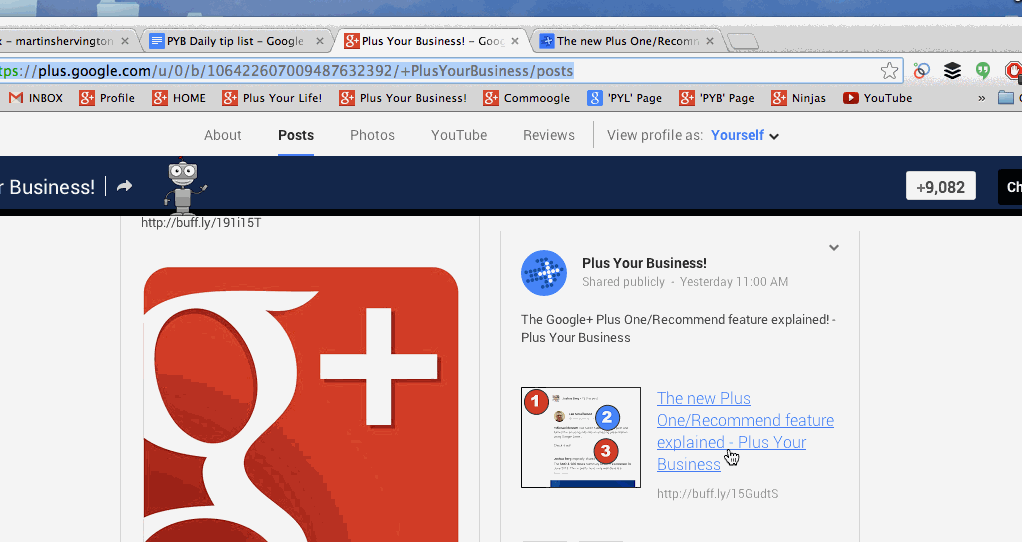The image size is (1022, 542).
Task: Switch to the Posts tab
Action: click(x=296, y=135)
